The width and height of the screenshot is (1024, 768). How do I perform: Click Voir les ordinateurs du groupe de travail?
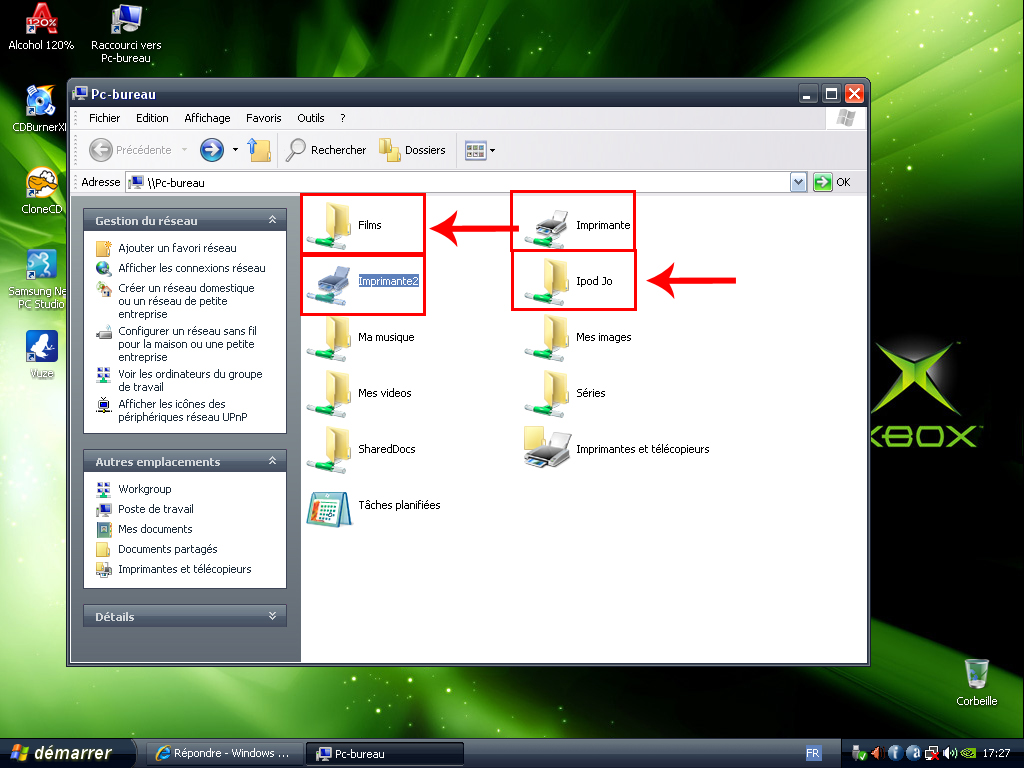pyautogui.click(x=179, y=380)
